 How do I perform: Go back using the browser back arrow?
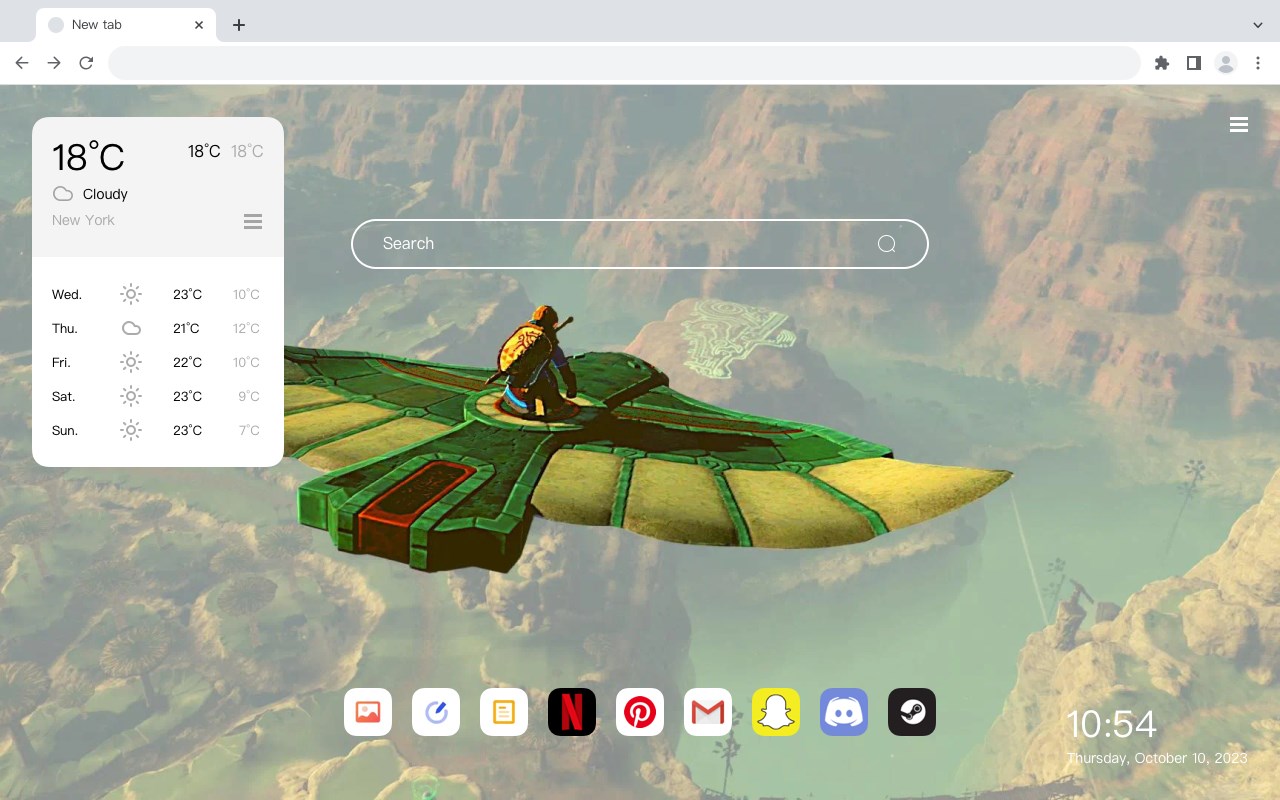point(22,63)
